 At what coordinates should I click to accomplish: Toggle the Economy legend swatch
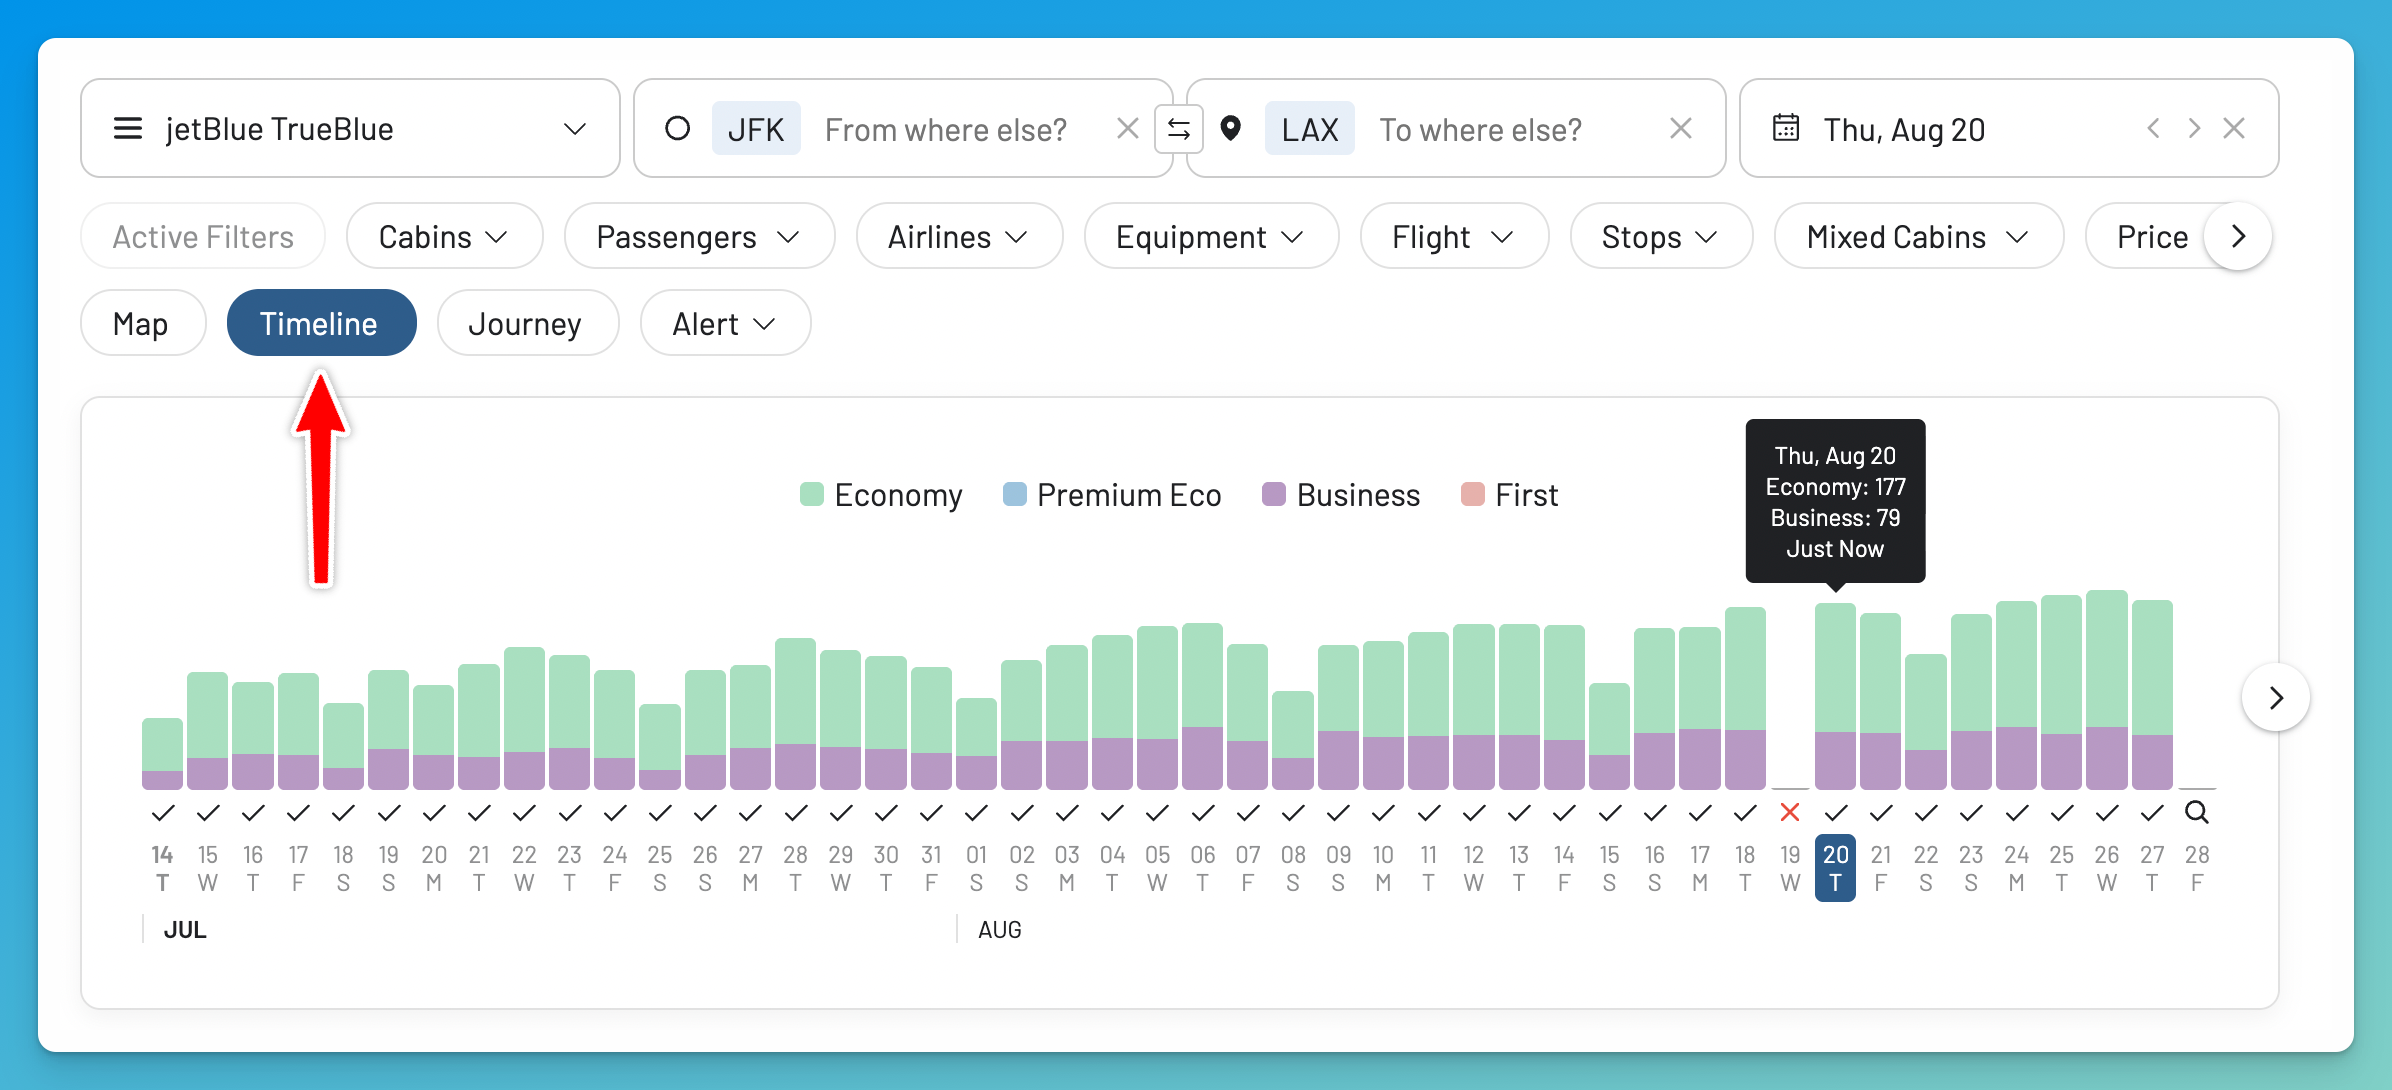[x=811, y=494]
